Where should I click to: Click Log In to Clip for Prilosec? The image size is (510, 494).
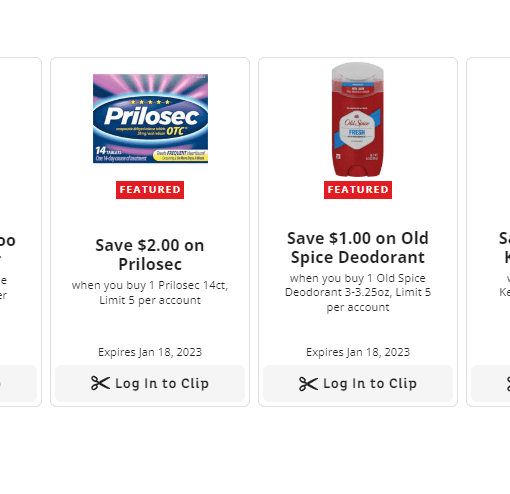point(150,383)
